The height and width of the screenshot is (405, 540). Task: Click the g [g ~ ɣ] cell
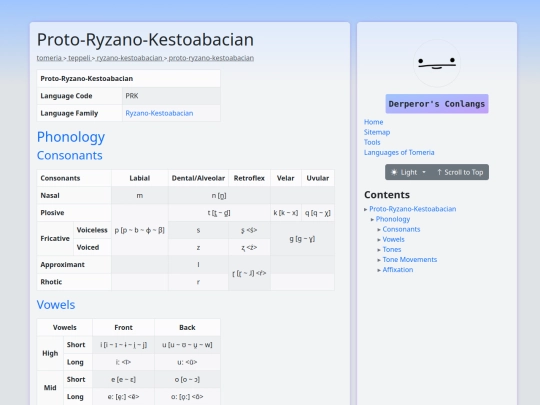(x=302, y=238)
